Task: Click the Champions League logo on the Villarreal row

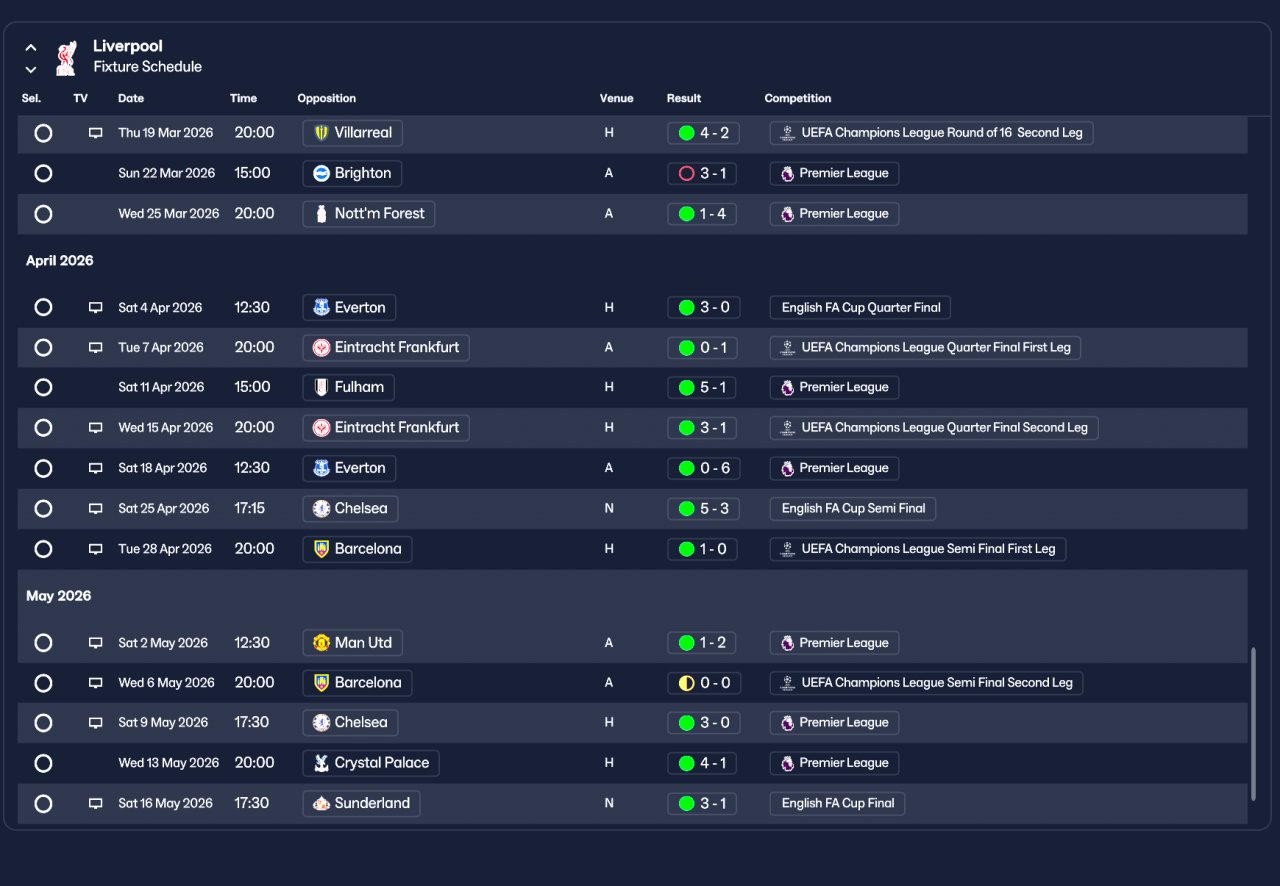Action: 787,133
